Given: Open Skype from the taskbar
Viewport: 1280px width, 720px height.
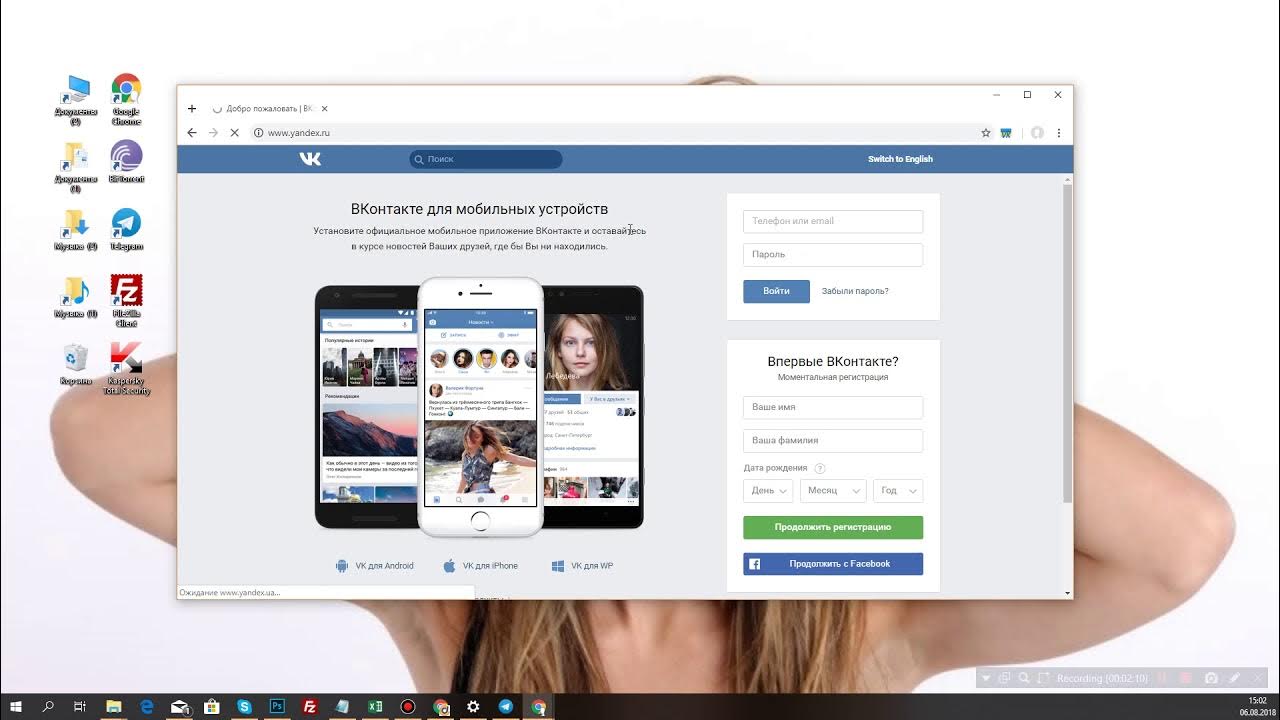Looking at the screenshot, I should pos(244,707).
